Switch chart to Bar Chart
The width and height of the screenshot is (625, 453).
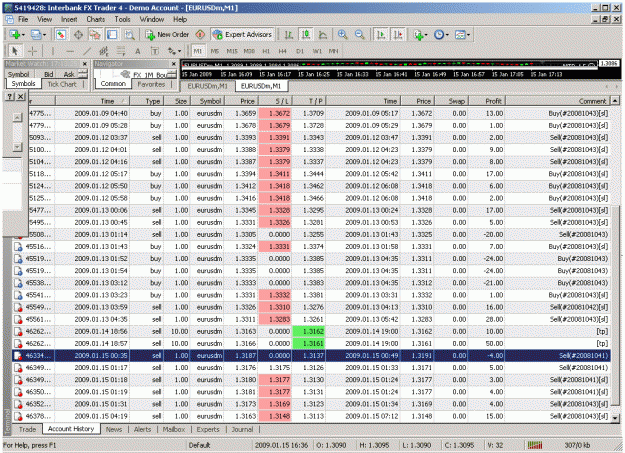[x=289, y=35]
